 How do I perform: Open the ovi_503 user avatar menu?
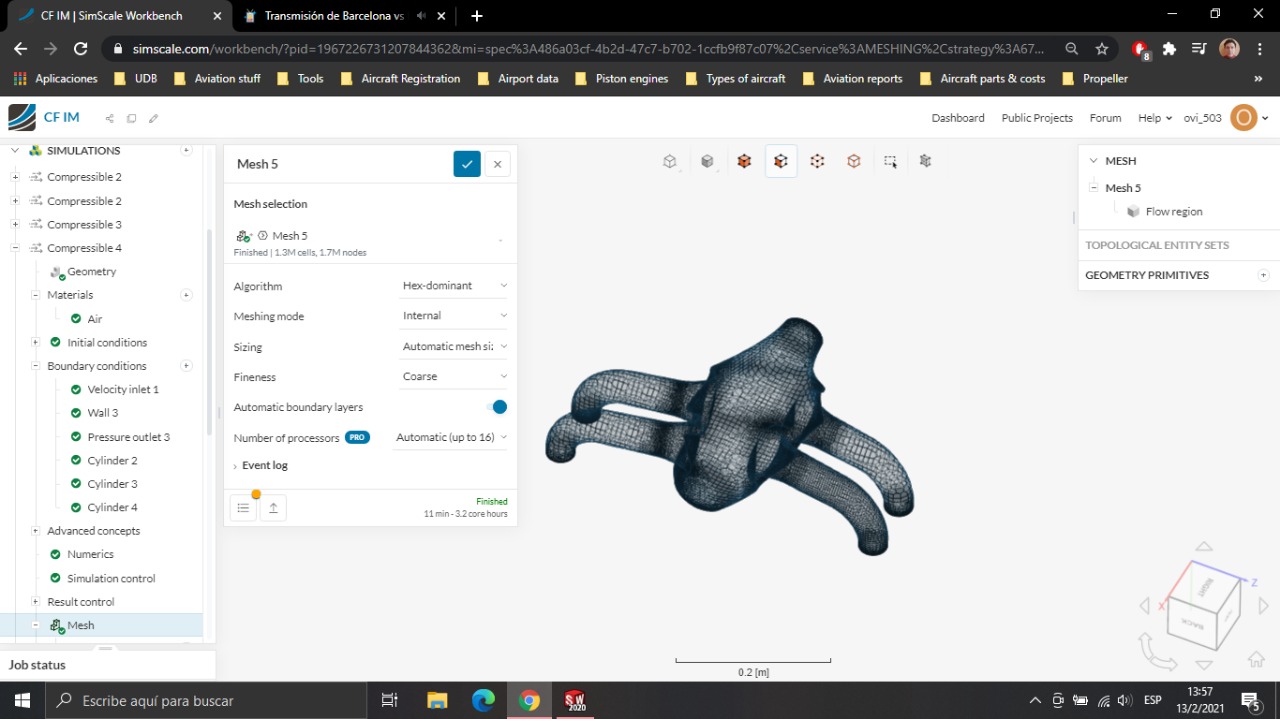pyautogui.click(x=1244, y=118)
